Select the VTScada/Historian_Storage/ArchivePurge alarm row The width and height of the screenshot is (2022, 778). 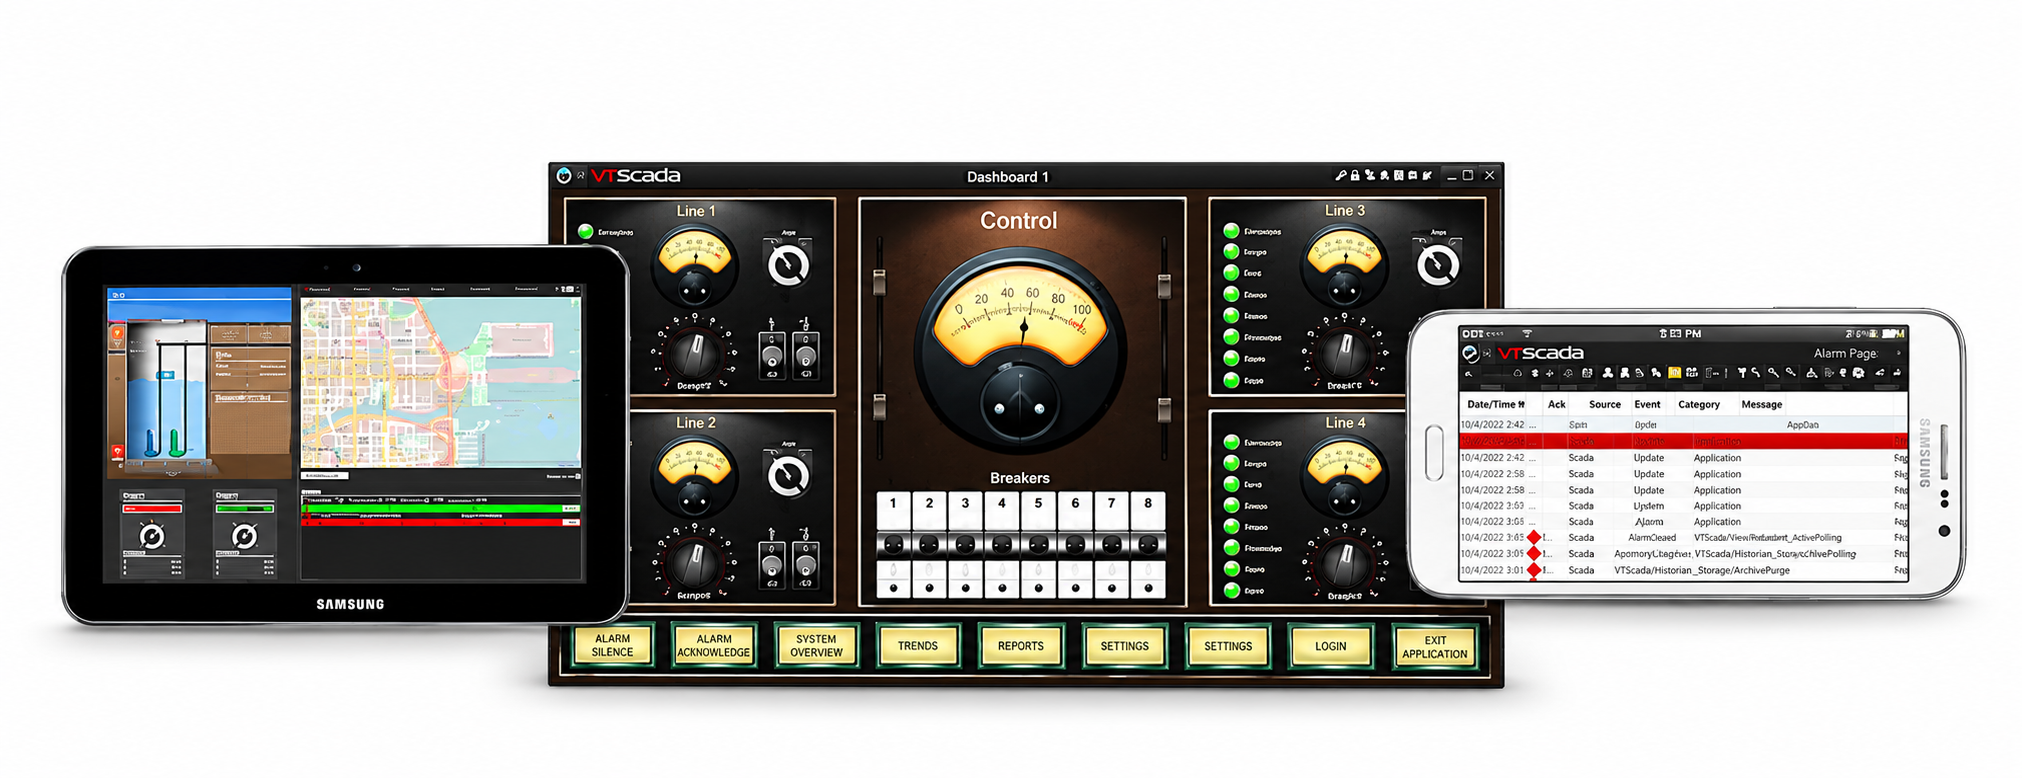point(1683,570)
